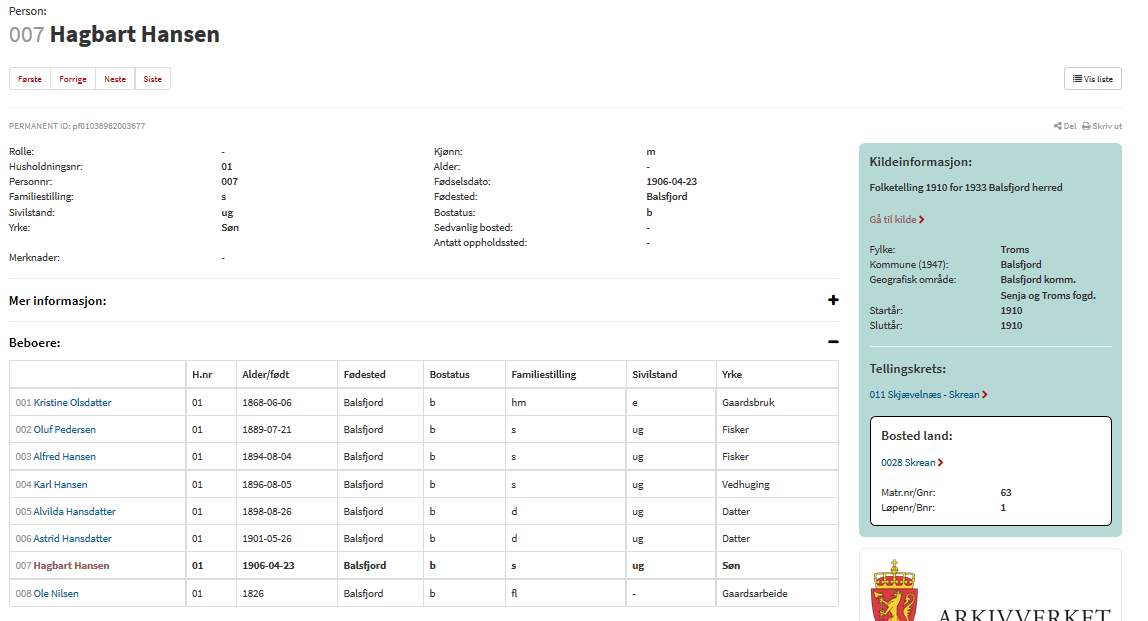Viewport: 1148px width, 621px height.
Task: Select resident Oluf Pedersen
Action: [65, 430]
